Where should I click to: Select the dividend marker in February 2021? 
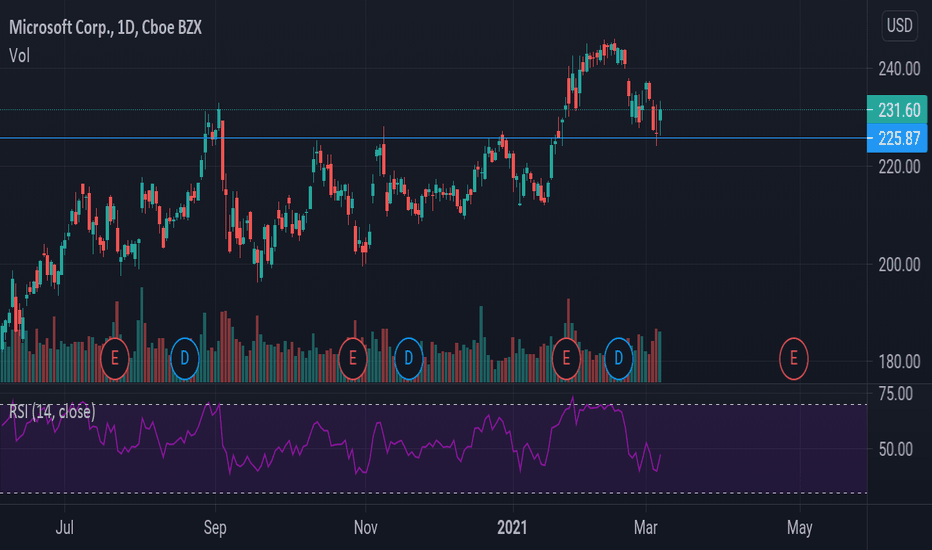coord(619,359)
